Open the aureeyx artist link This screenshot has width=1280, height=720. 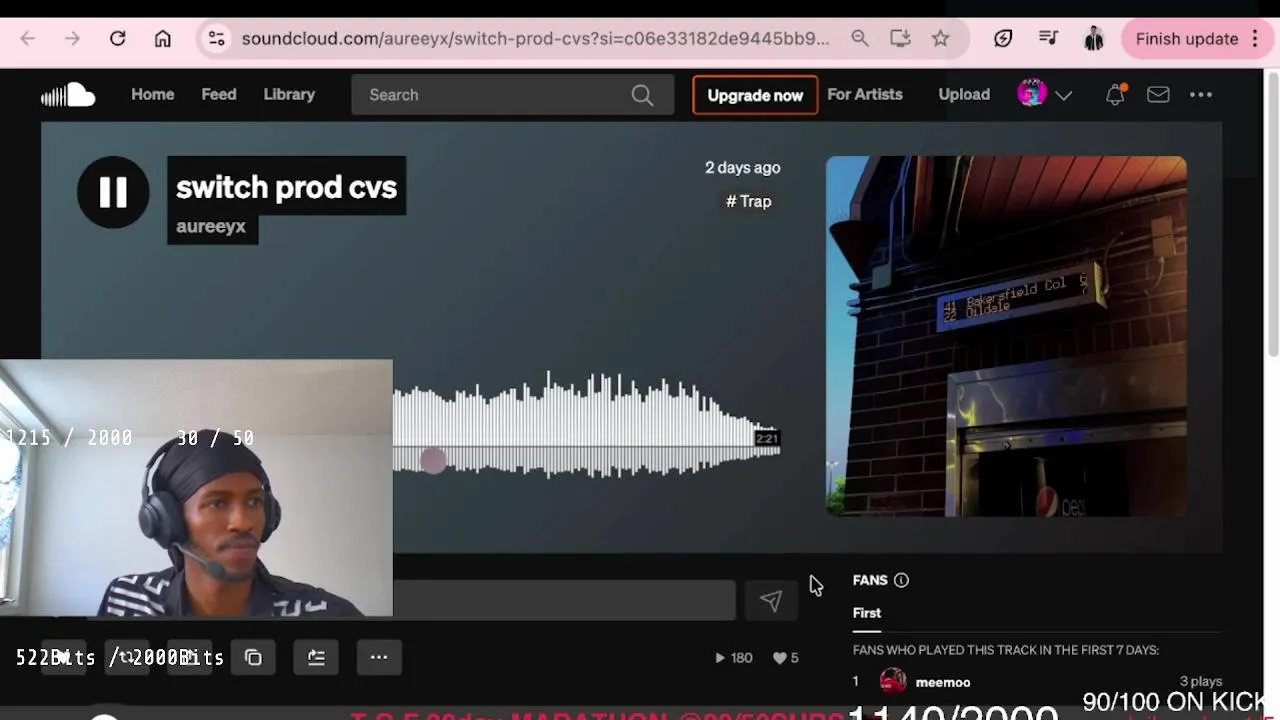pyautogui.click(x=211, y=227)
